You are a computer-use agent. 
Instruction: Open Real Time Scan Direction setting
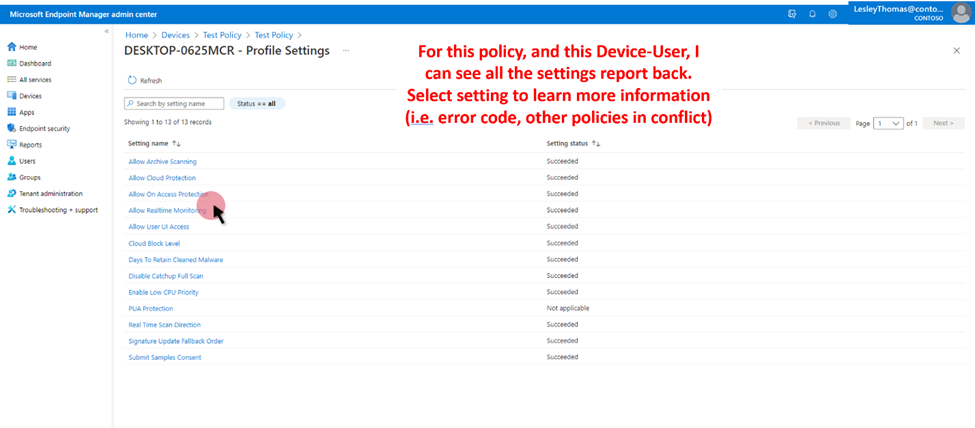pyautogui.click(x=164, y=325)
